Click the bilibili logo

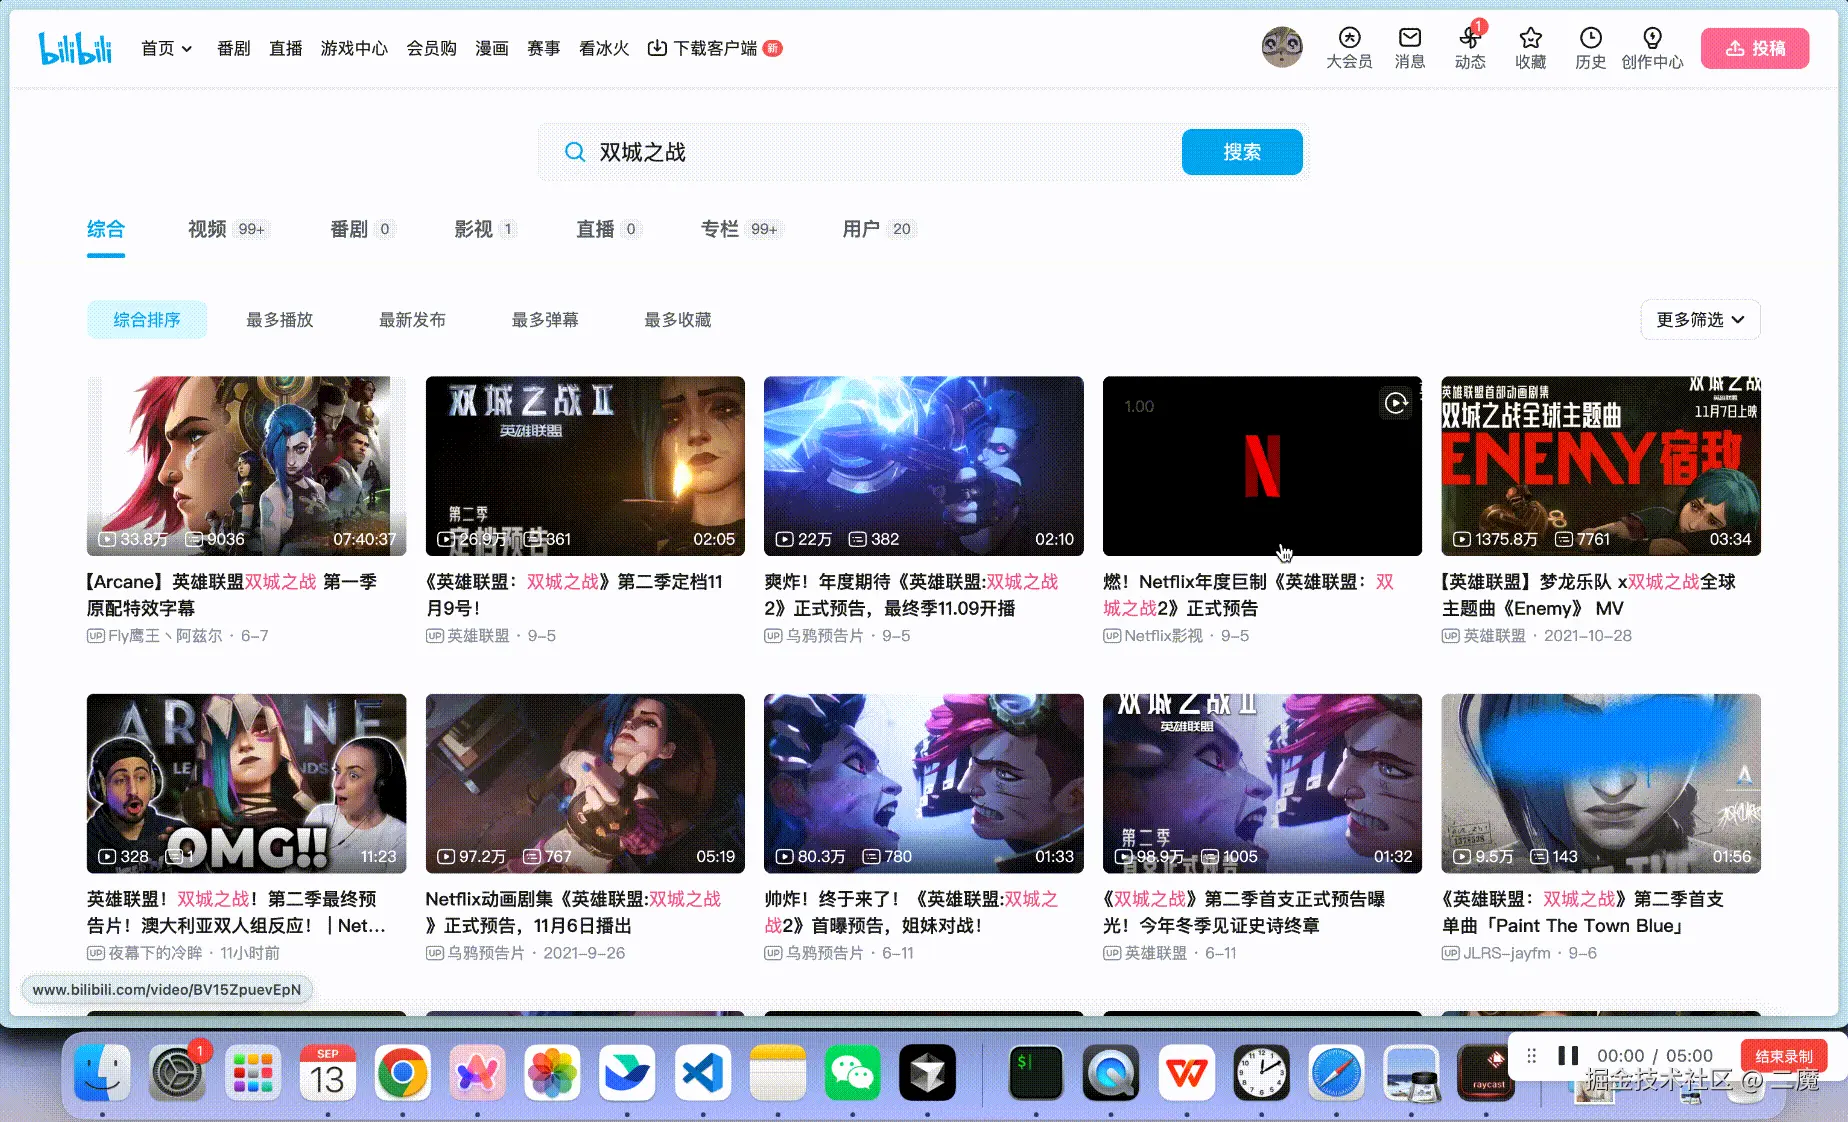click(x=75, y=48)
